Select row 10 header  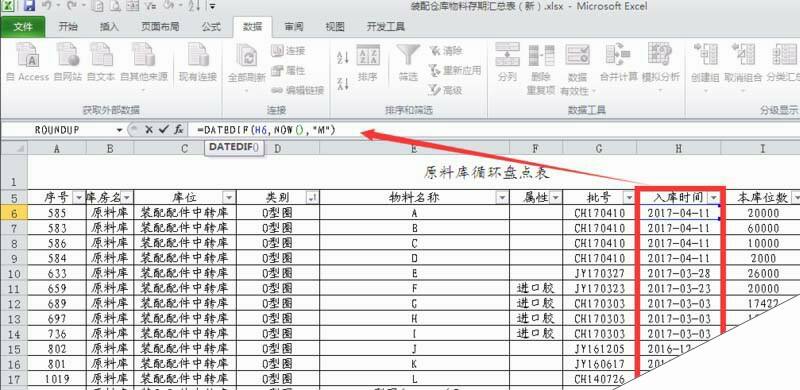point(14,273)
